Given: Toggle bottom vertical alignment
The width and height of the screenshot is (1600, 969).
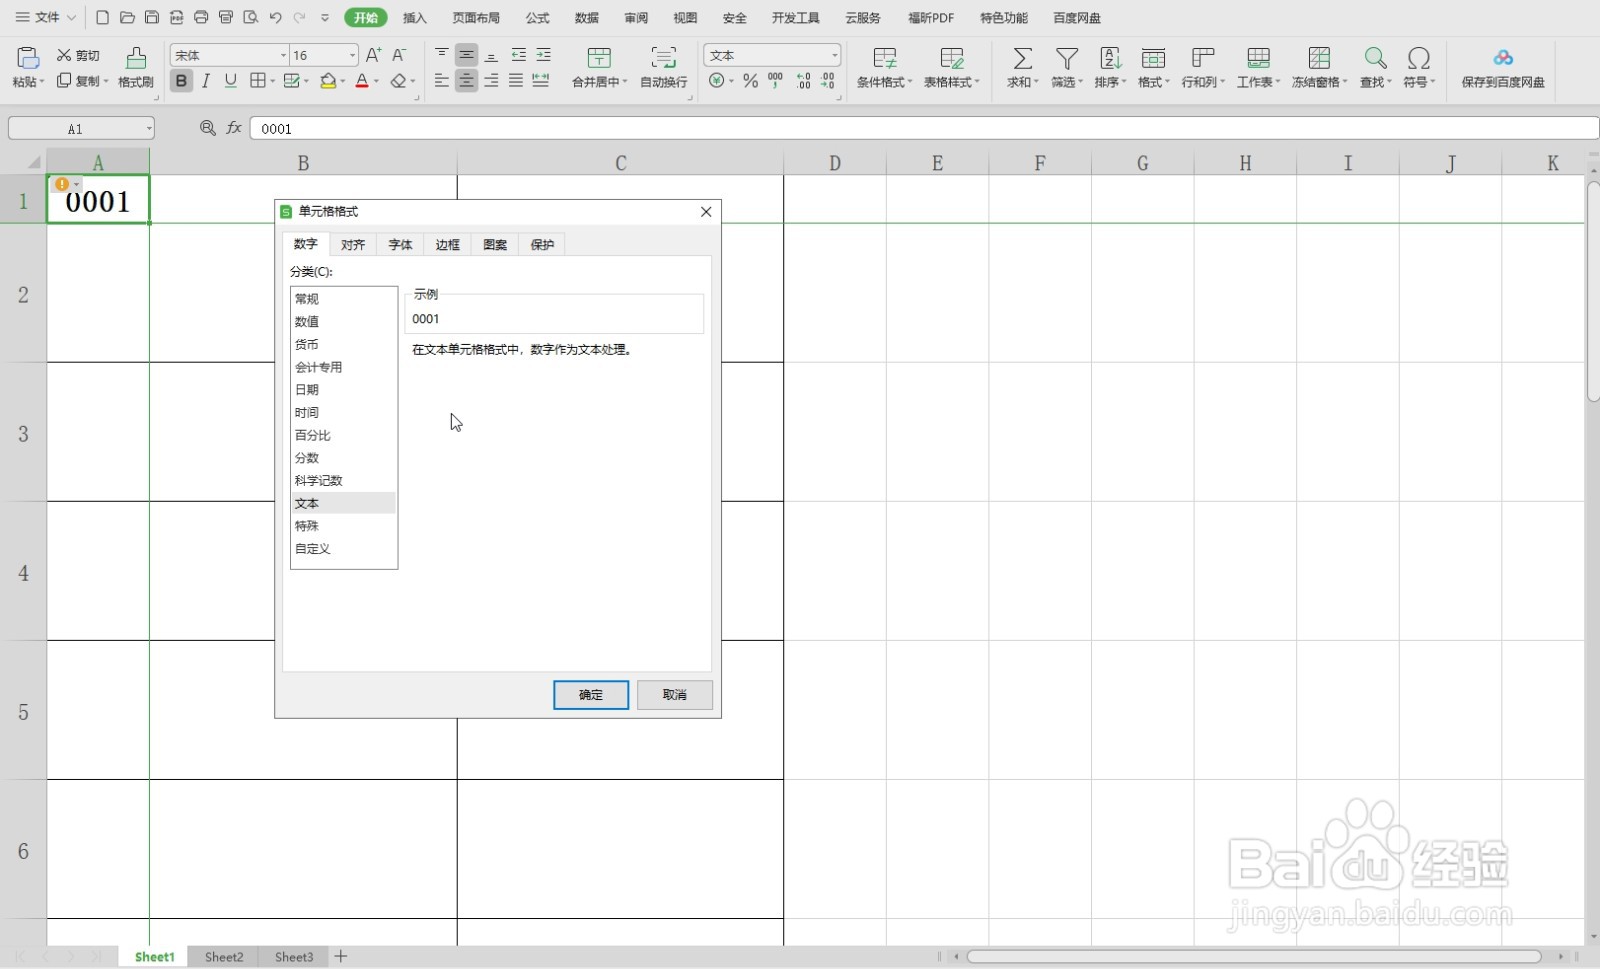Looking at the screenshot, I should (x=491, y=55).
